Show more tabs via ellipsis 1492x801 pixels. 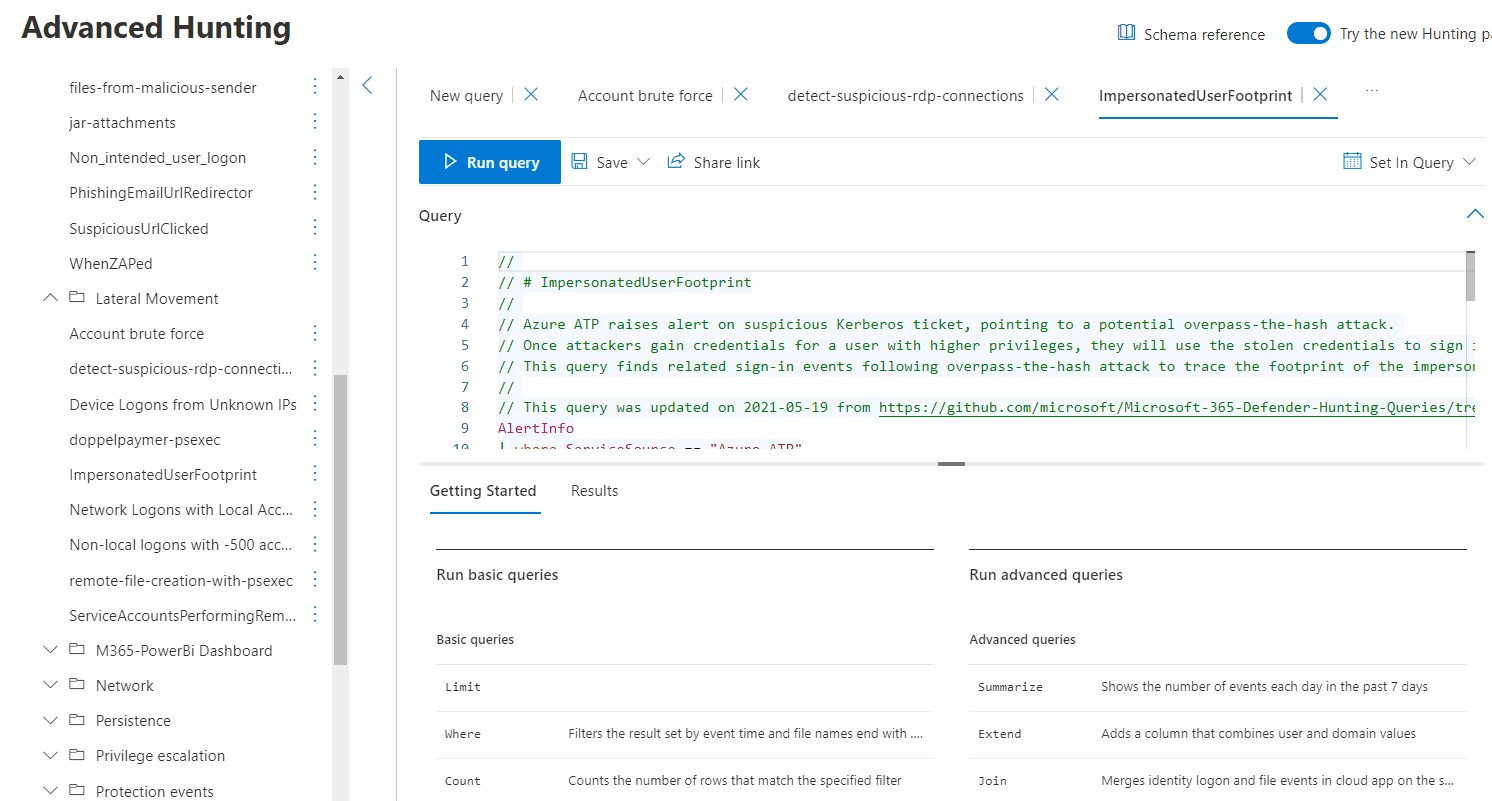tap(1372, 91)
